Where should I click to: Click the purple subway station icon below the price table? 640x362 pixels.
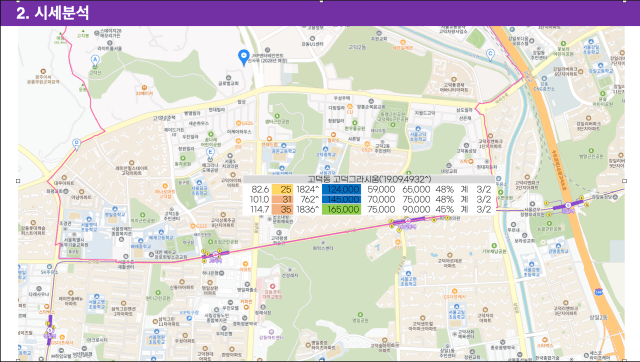point(407,221)
